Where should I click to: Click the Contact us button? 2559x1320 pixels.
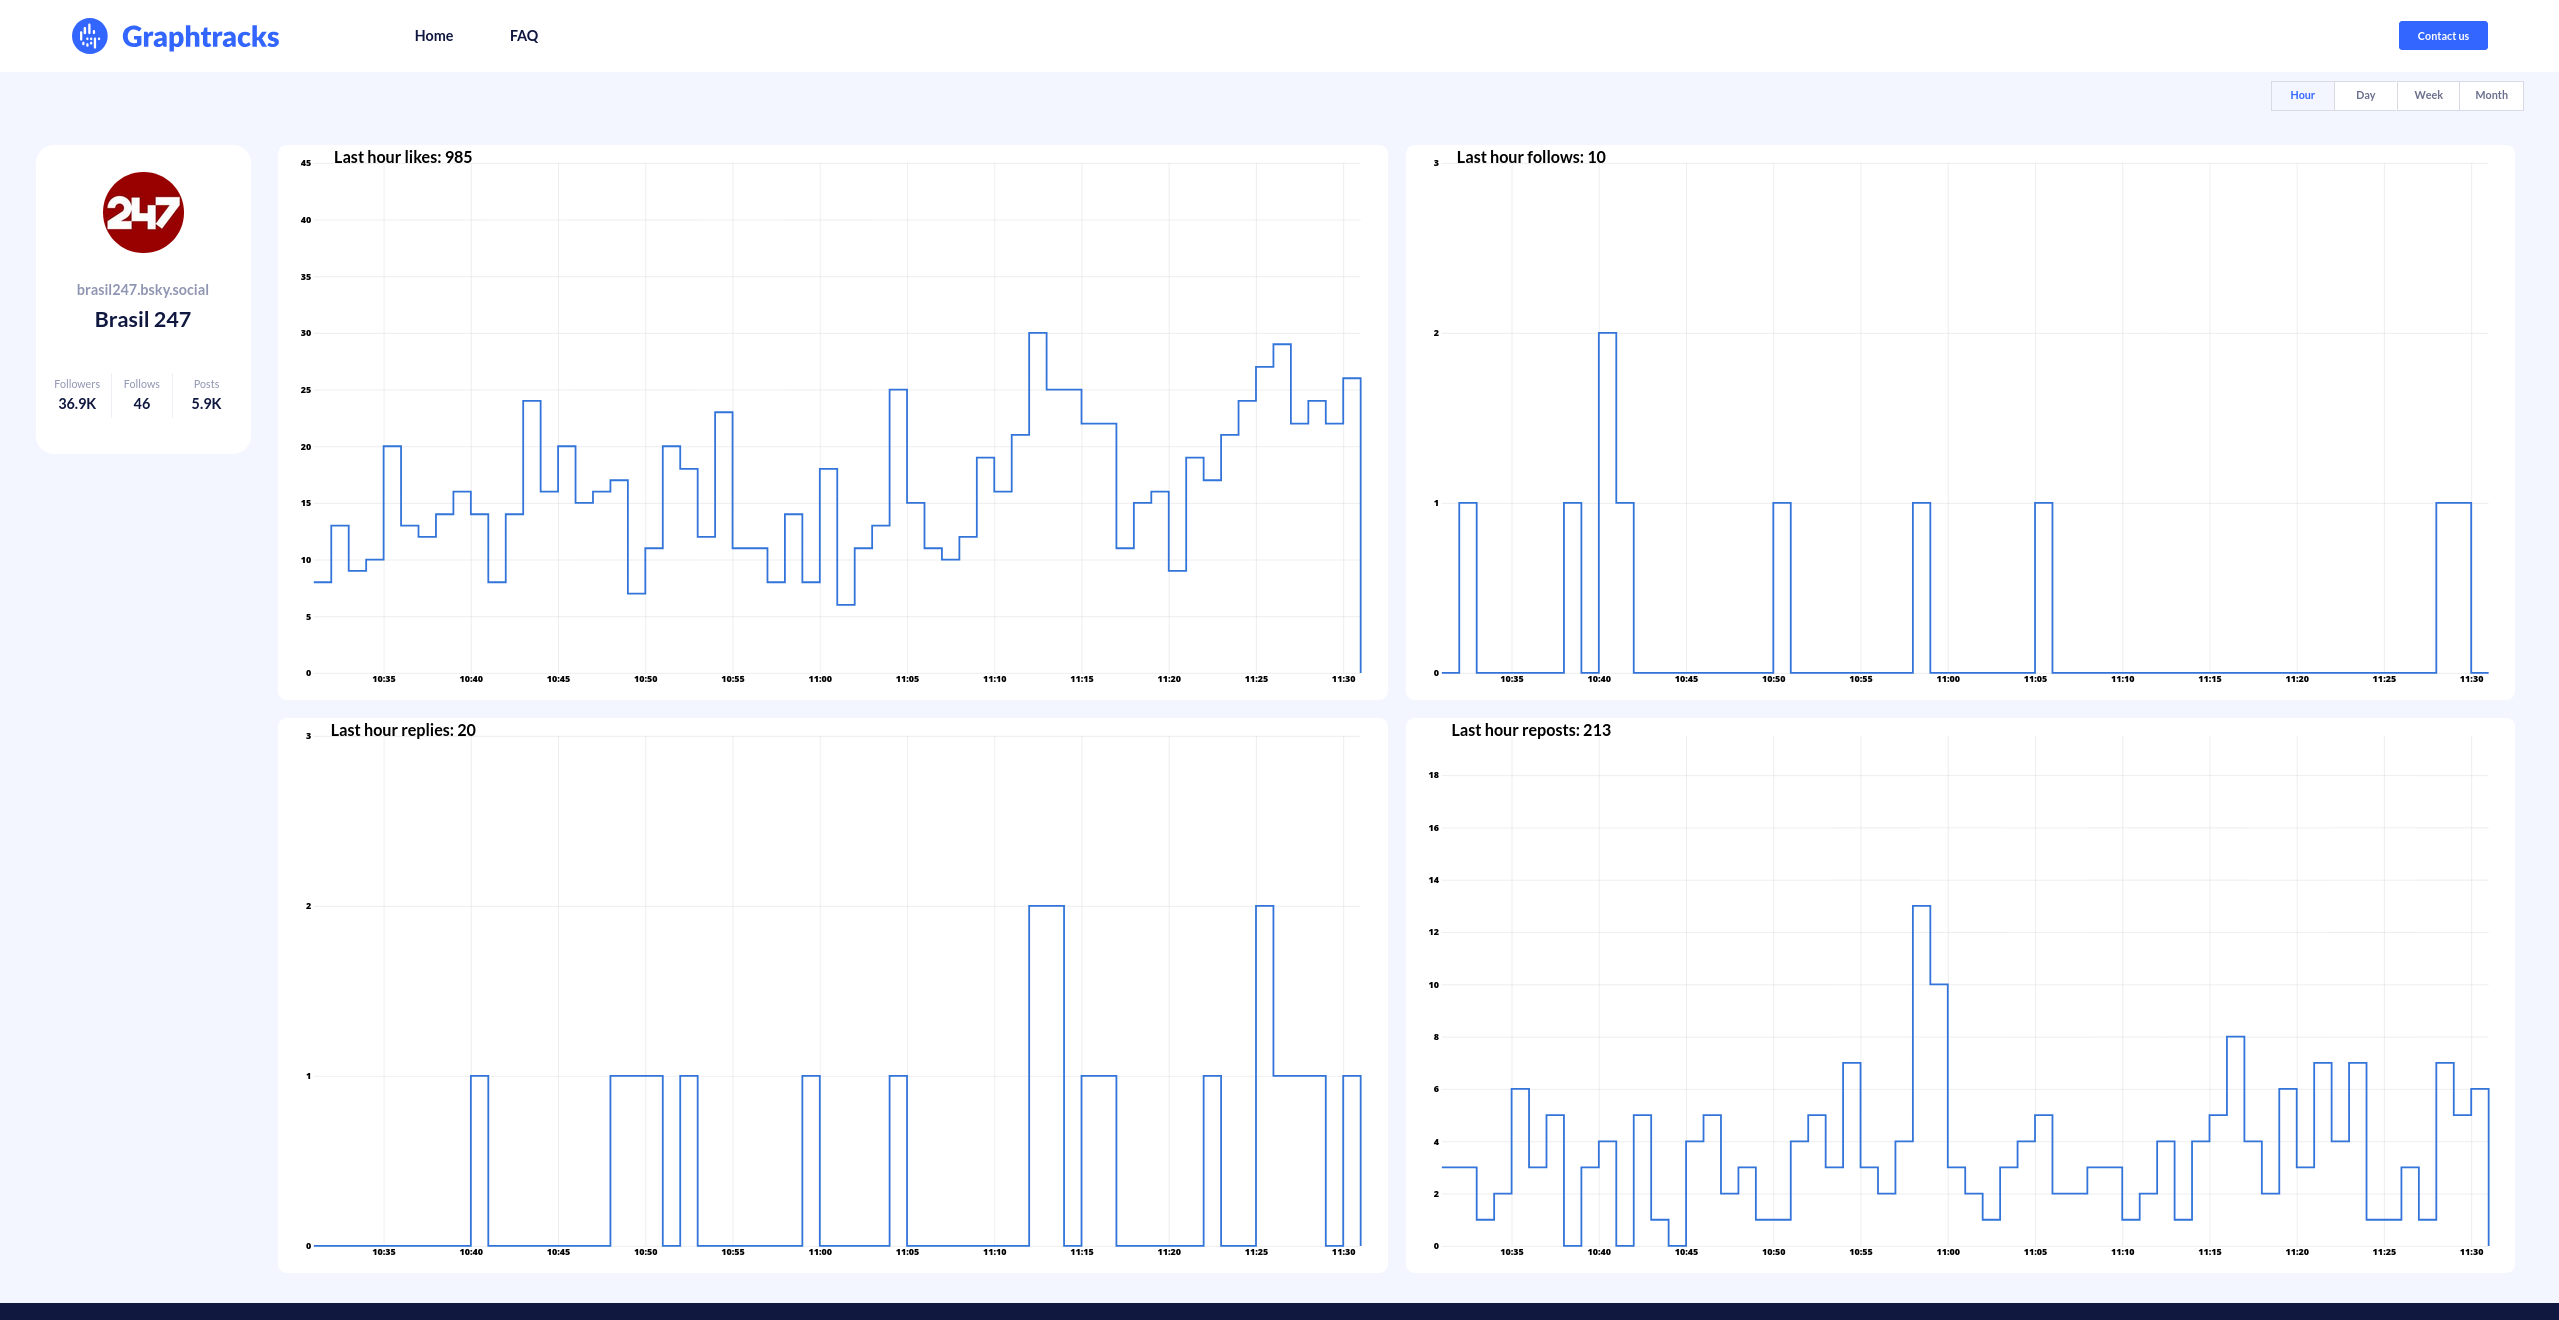(2442, 35)
